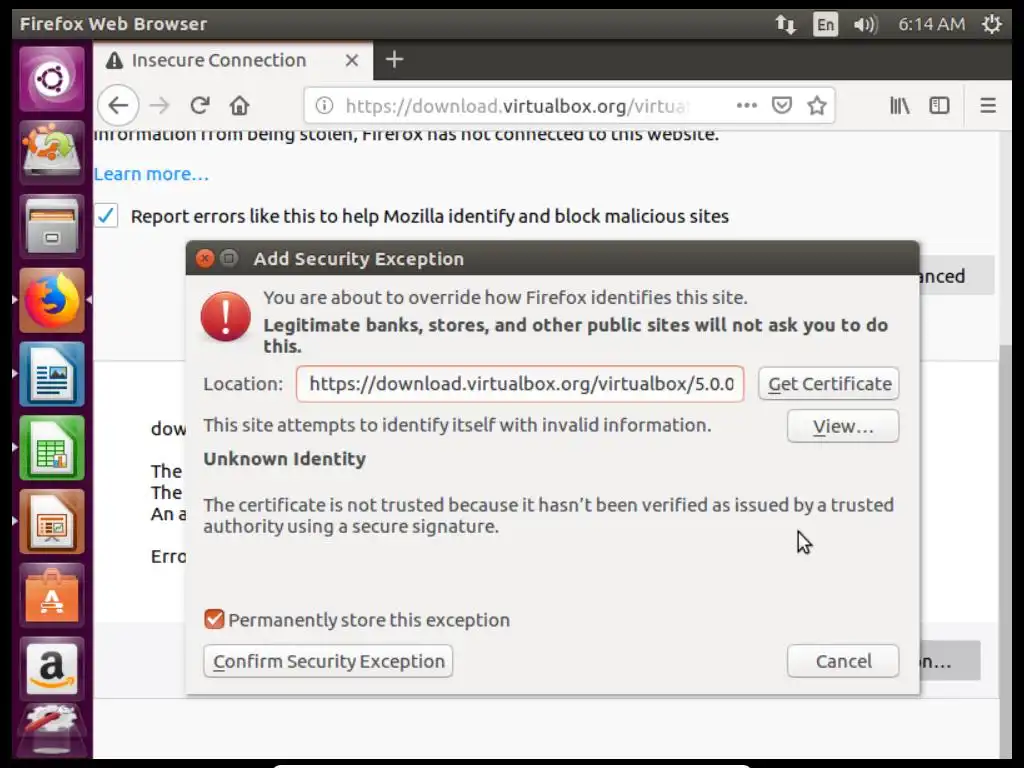Click the browser address bar URL
Screen dimensions: 1024x768
point(516,105)
